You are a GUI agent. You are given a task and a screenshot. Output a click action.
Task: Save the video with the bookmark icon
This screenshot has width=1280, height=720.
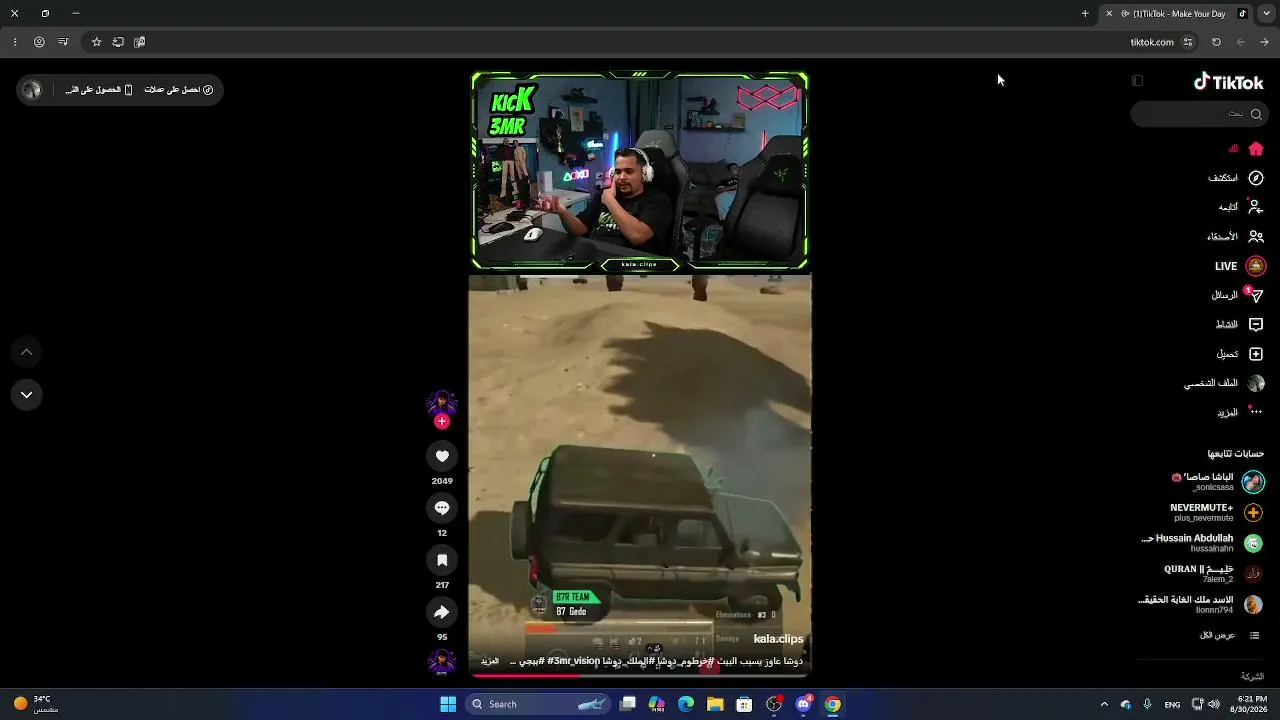[442, 560]
